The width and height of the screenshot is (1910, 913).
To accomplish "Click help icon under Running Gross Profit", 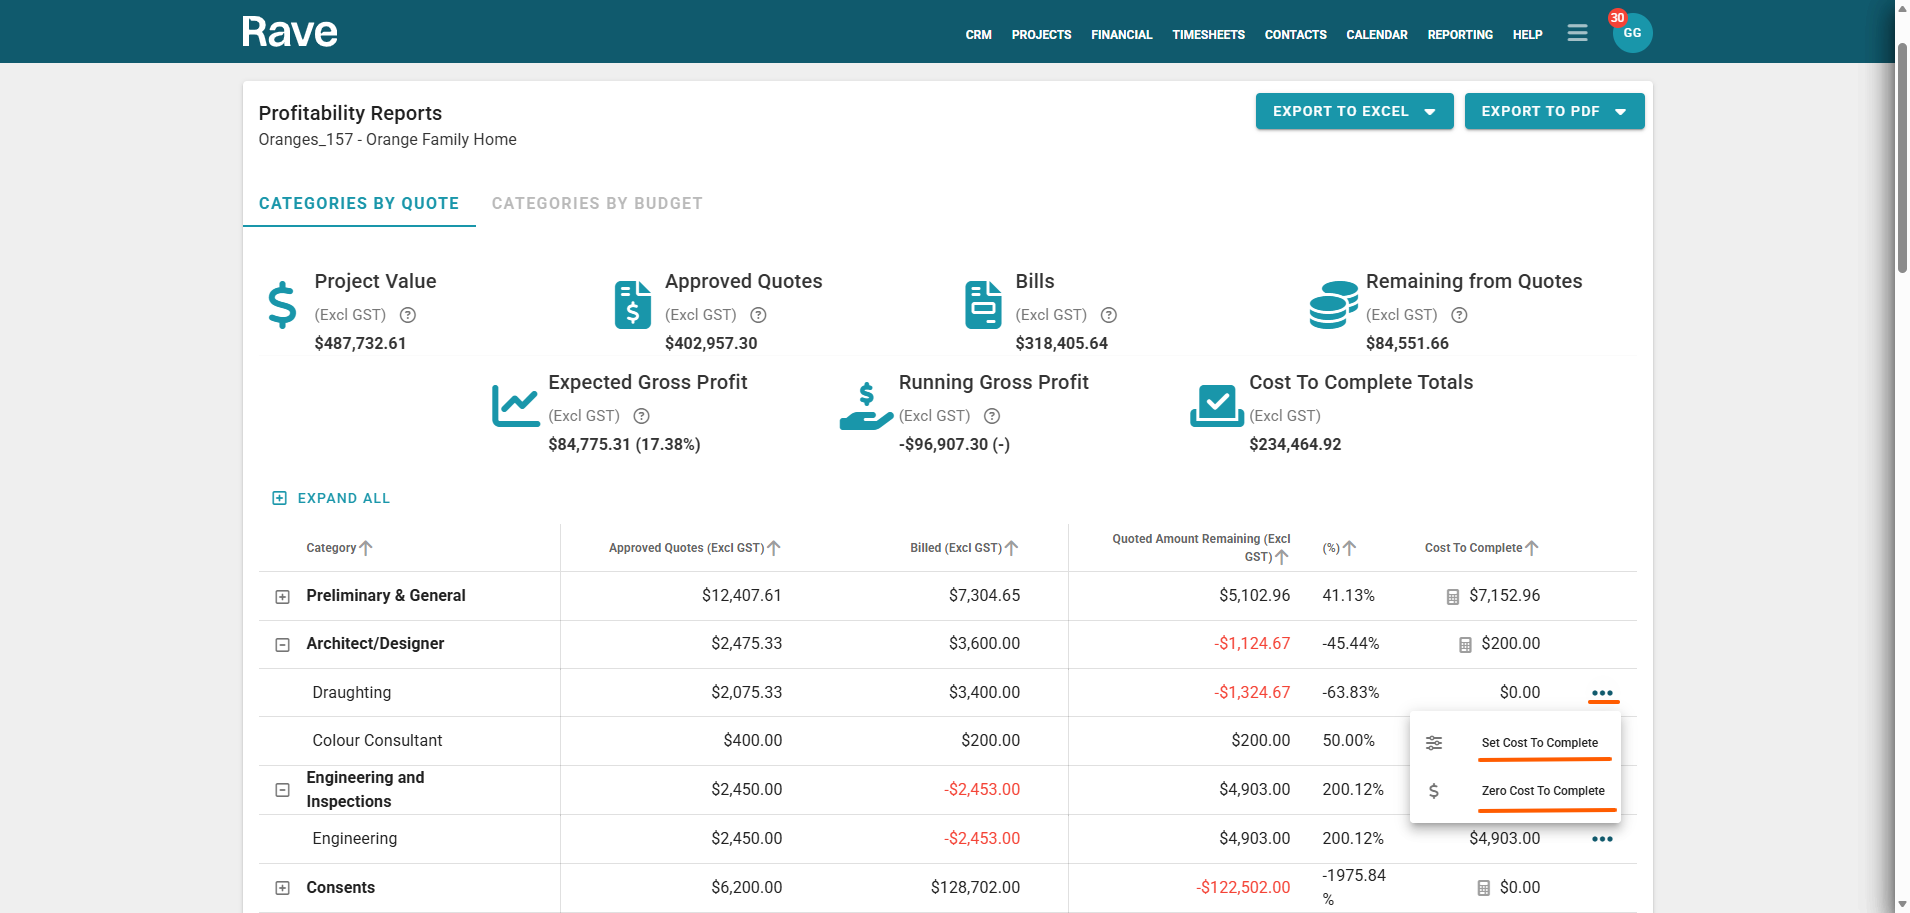I will pyautogui.click(x=991, y=416).
